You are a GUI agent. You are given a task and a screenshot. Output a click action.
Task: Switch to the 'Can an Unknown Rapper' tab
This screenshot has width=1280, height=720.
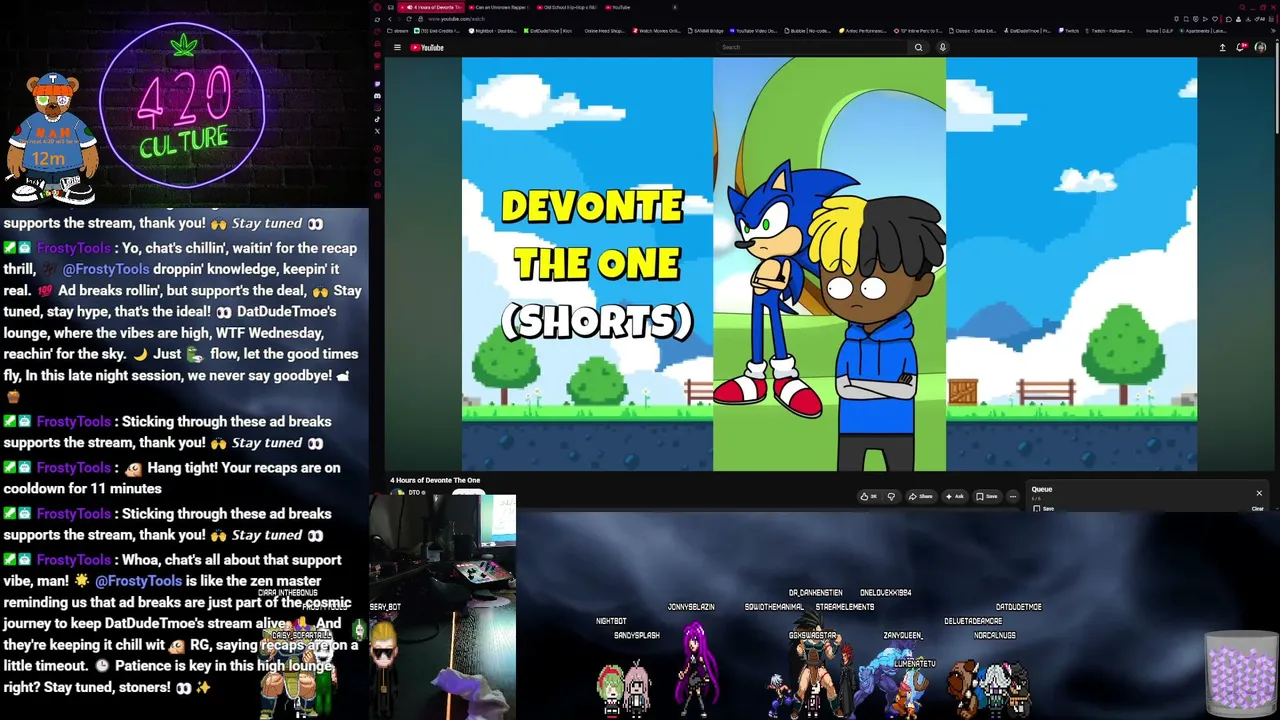pos(498,7)
